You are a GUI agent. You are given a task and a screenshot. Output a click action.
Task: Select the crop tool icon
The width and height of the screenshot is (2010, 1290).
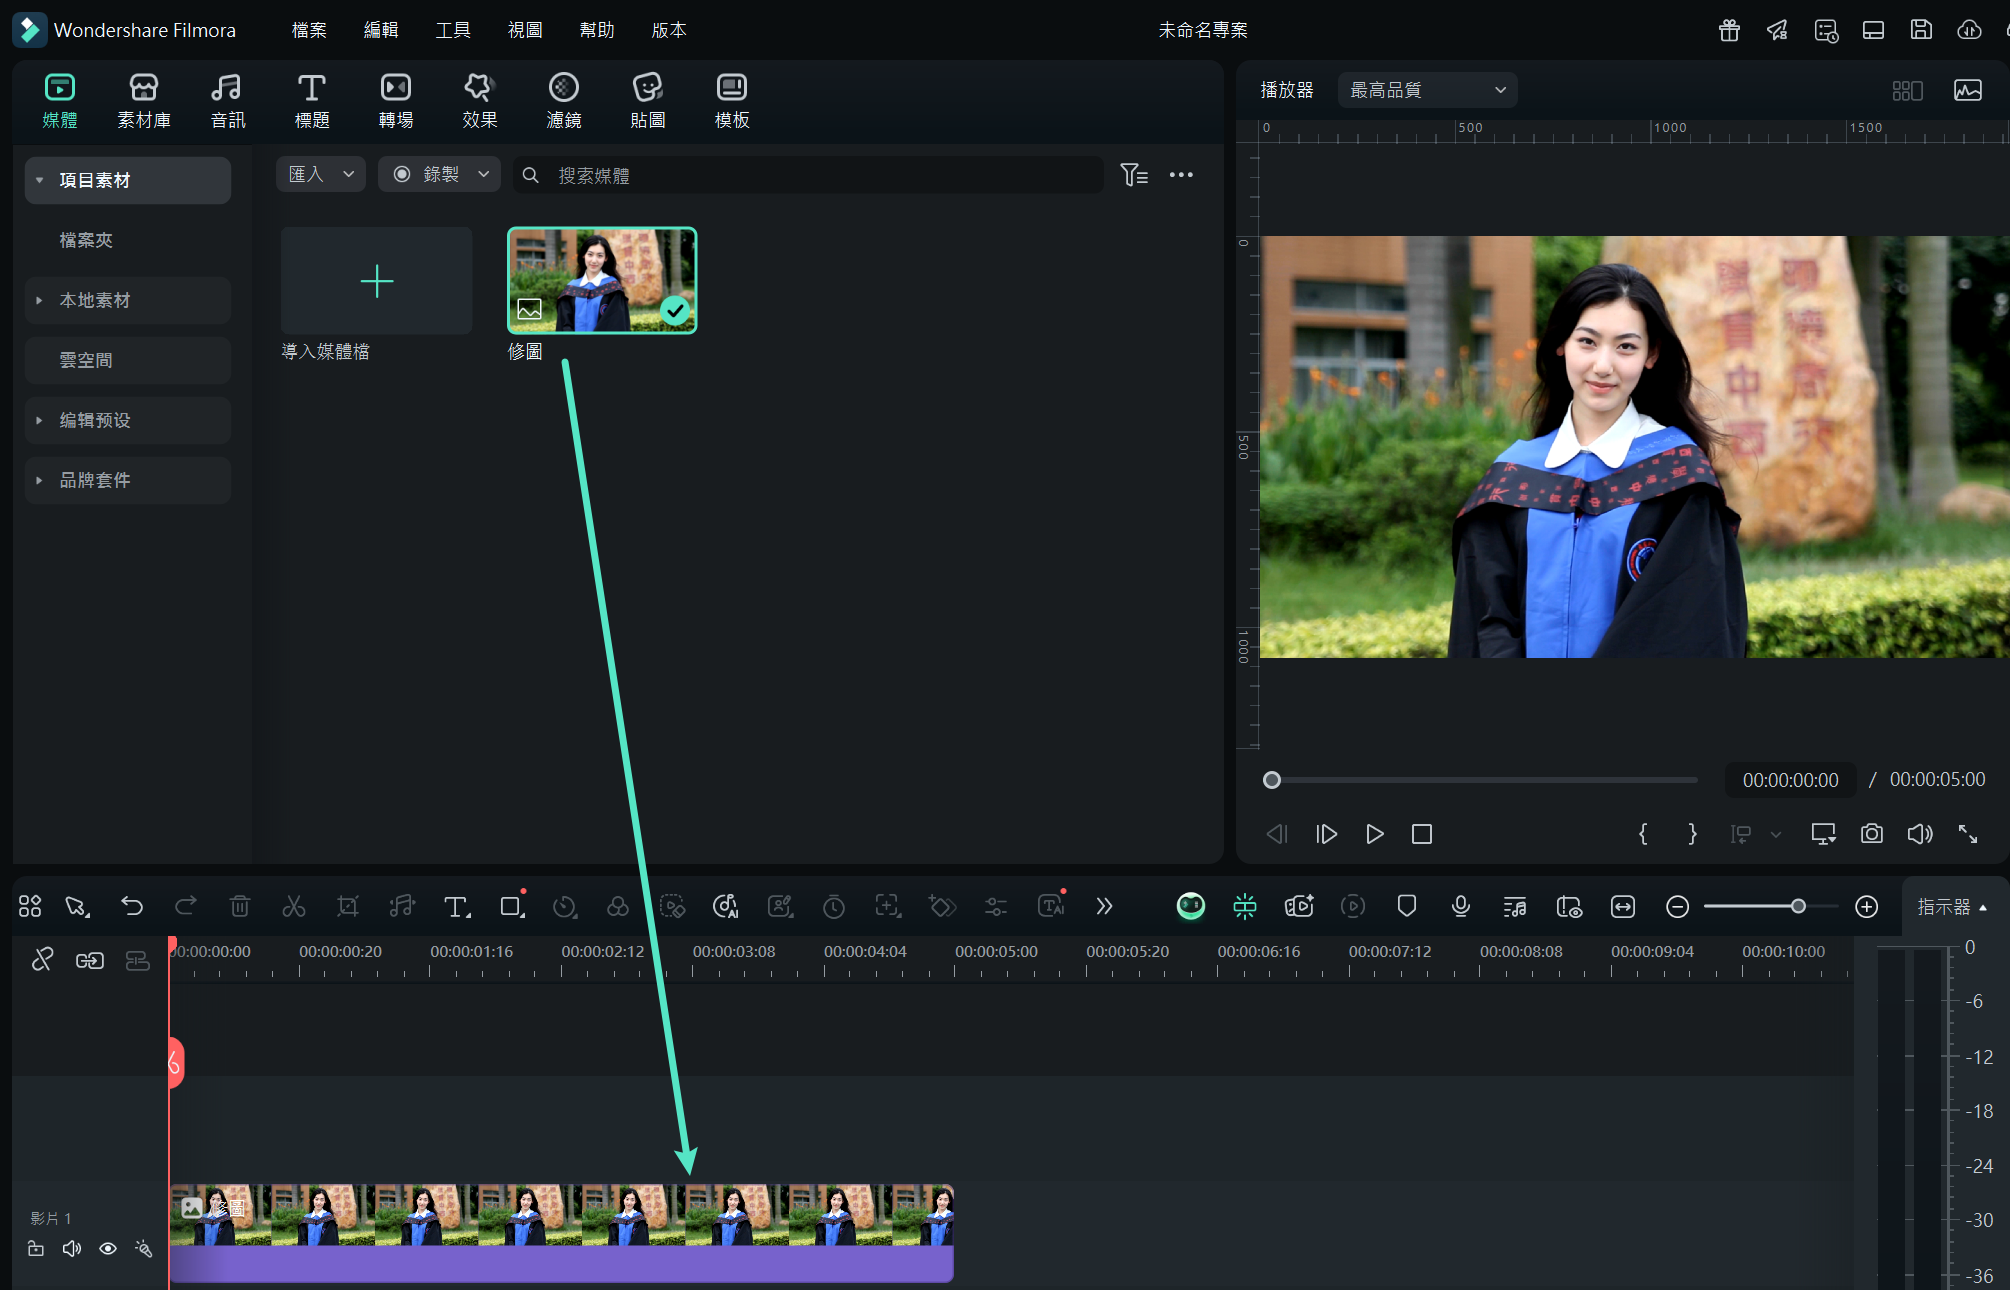(x=348, y=906)
